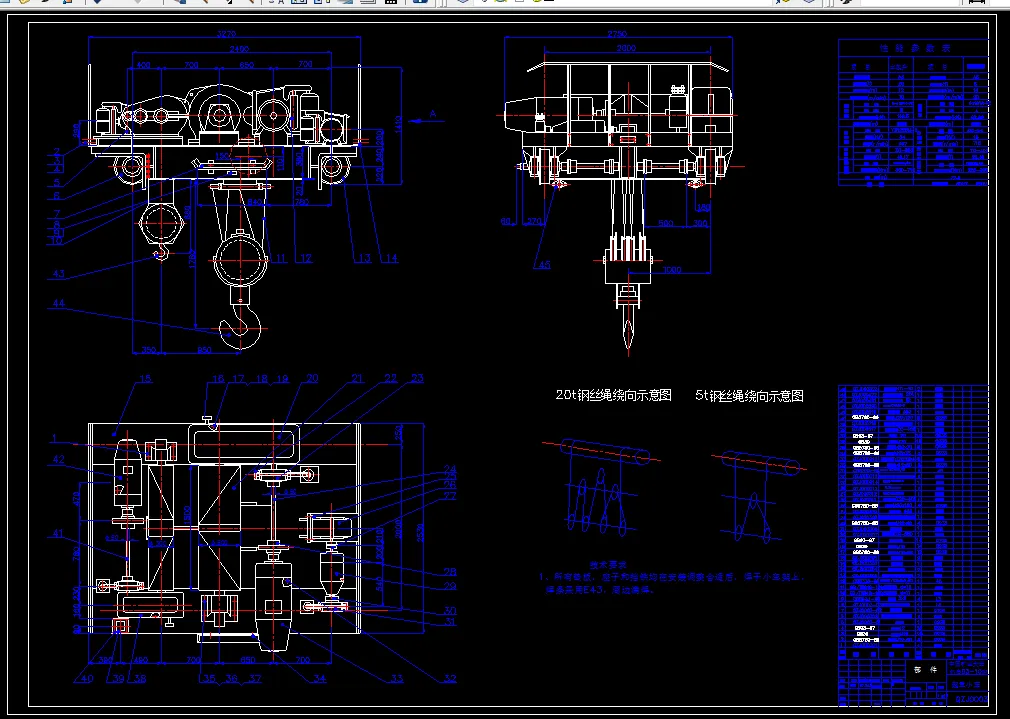Click the "20t钢丝绳绕向示意图" heading
This screenshot has width=1010, height=719.
pos(613,395)
